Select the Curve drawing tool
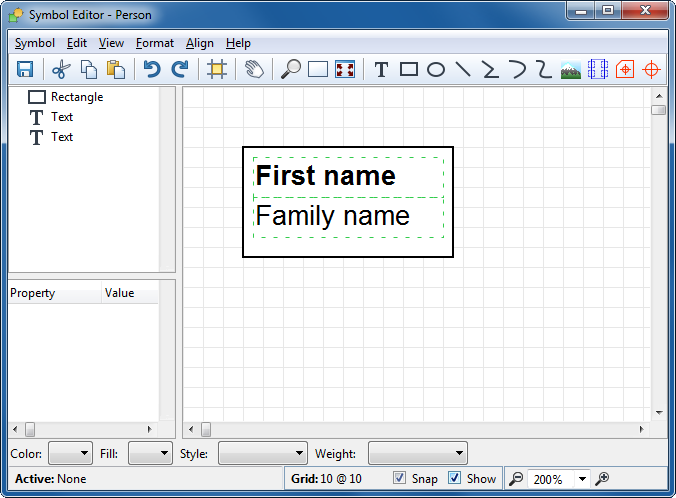676x498 pixels. click(544, 69)
